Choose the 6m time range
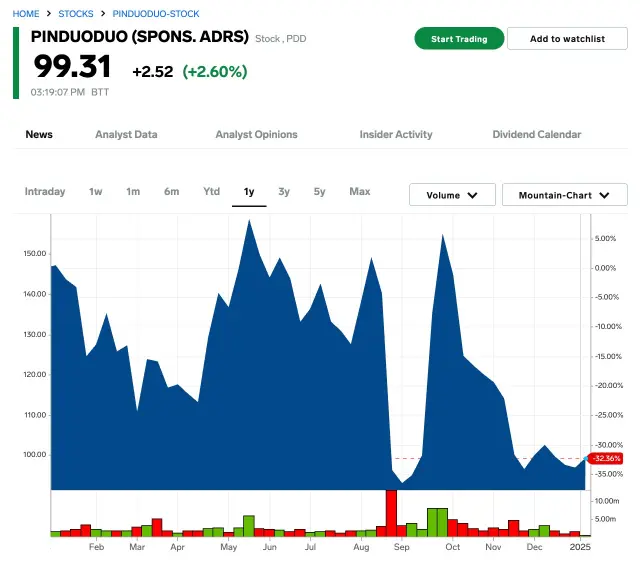The height and width of the screenshot is (562, 640). tap(172, 191)
